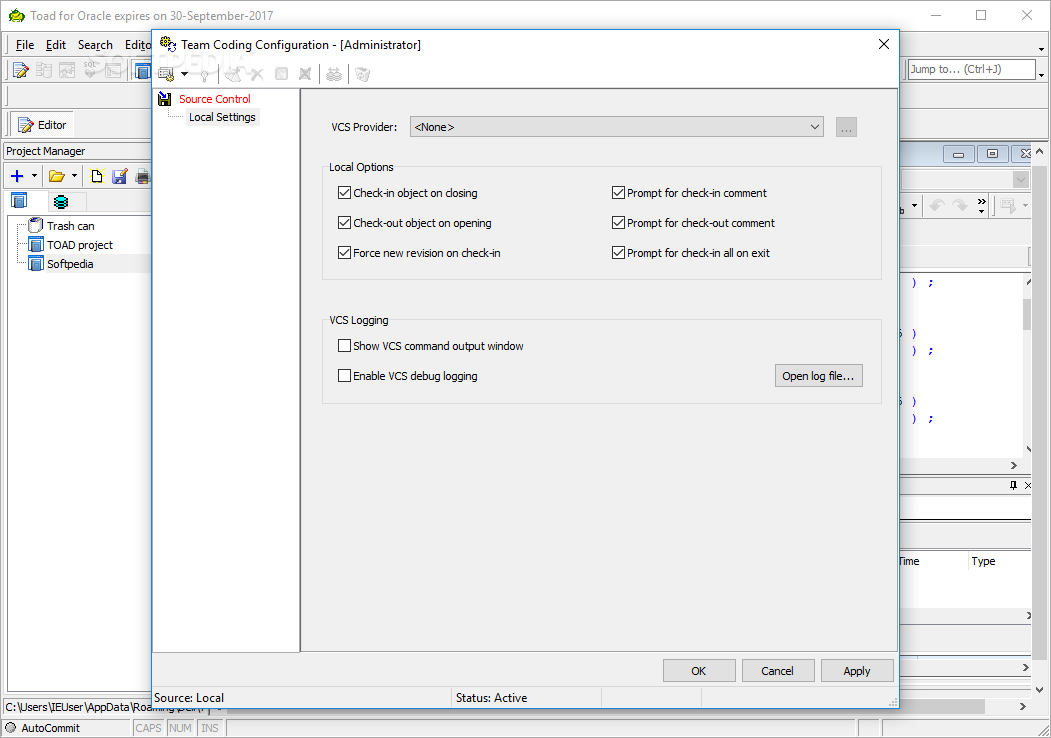Click the Source Control floppy disk icon in the tree
Viewport: 1051px width, 738px height.
165,99
